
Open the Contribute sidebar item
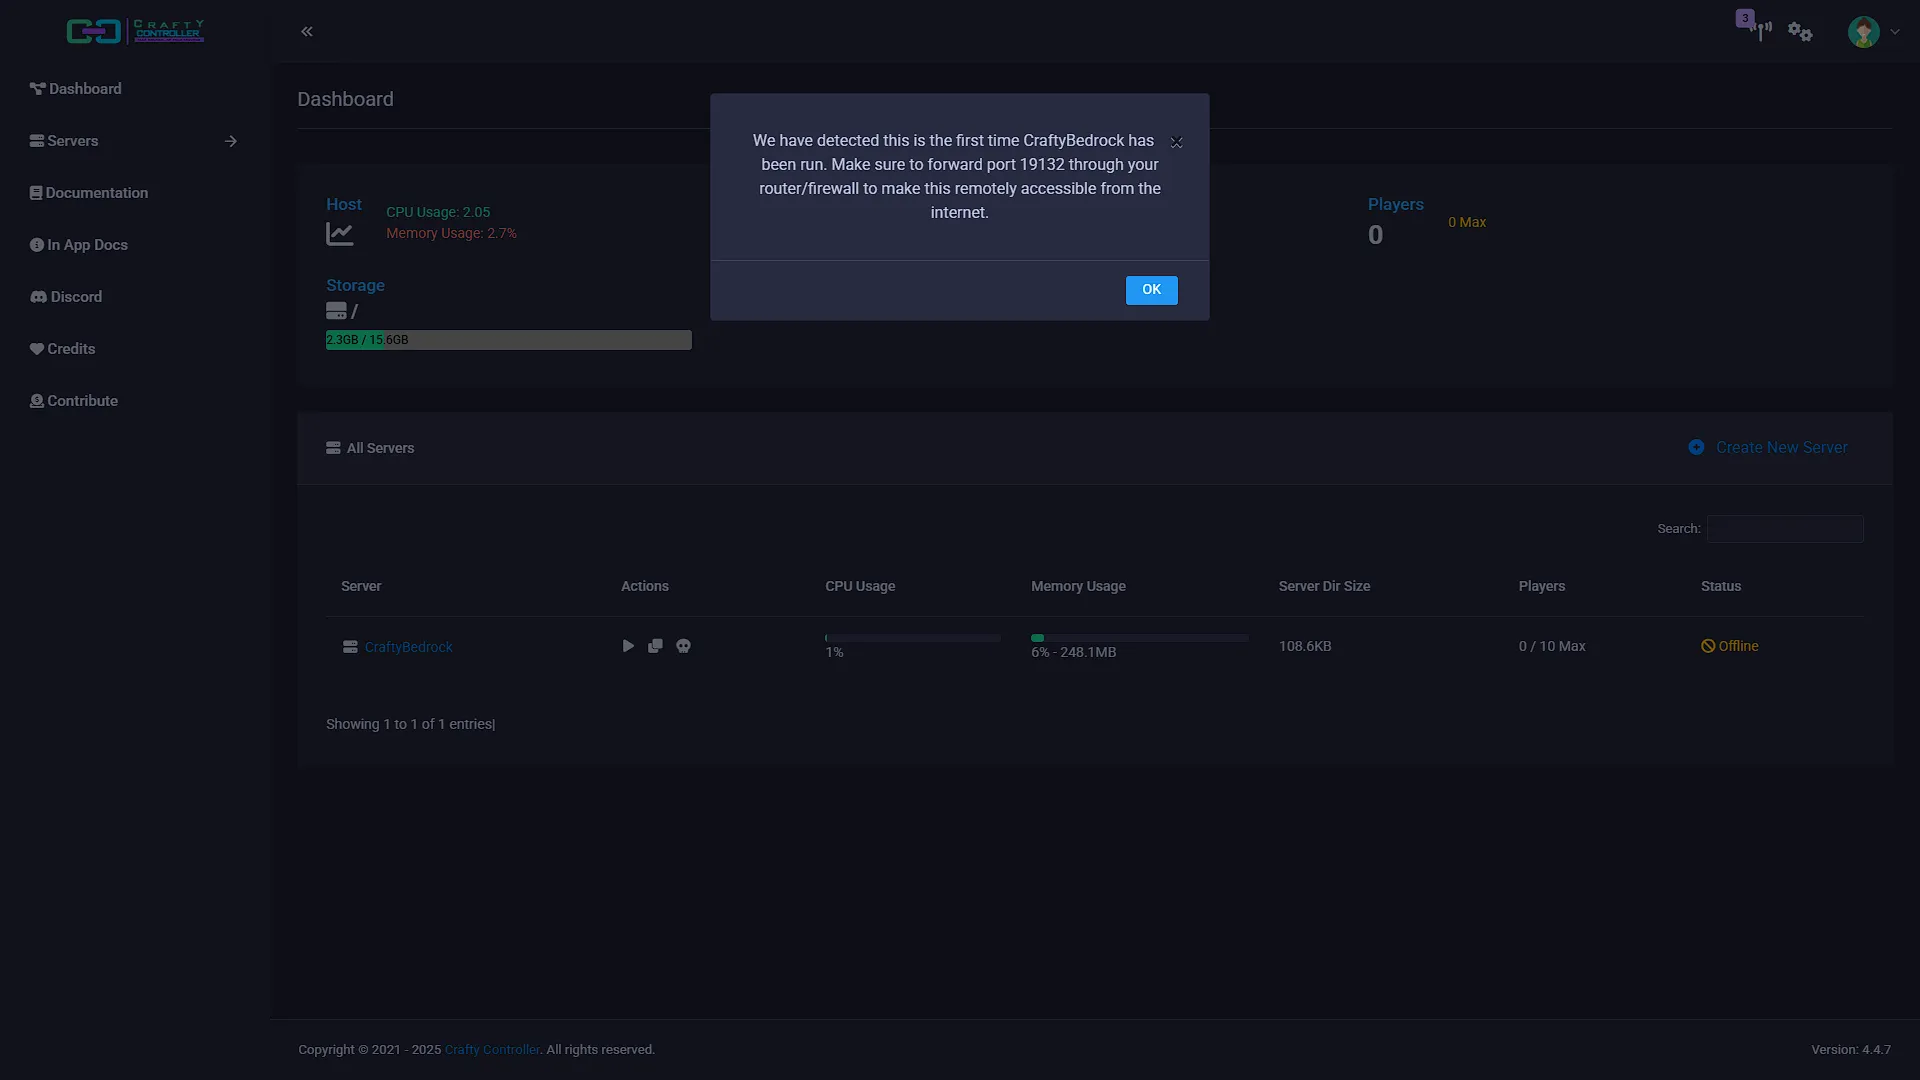click(74, 401)
